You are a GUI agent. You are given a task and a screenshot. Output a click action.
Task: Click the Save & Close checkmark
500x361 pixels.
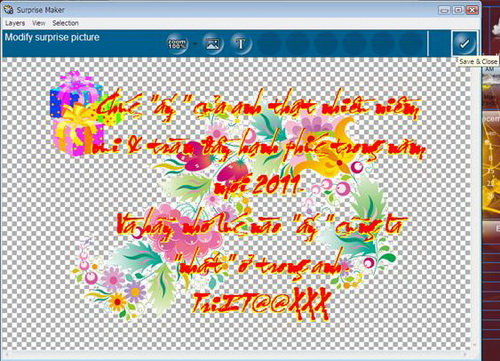464,43
